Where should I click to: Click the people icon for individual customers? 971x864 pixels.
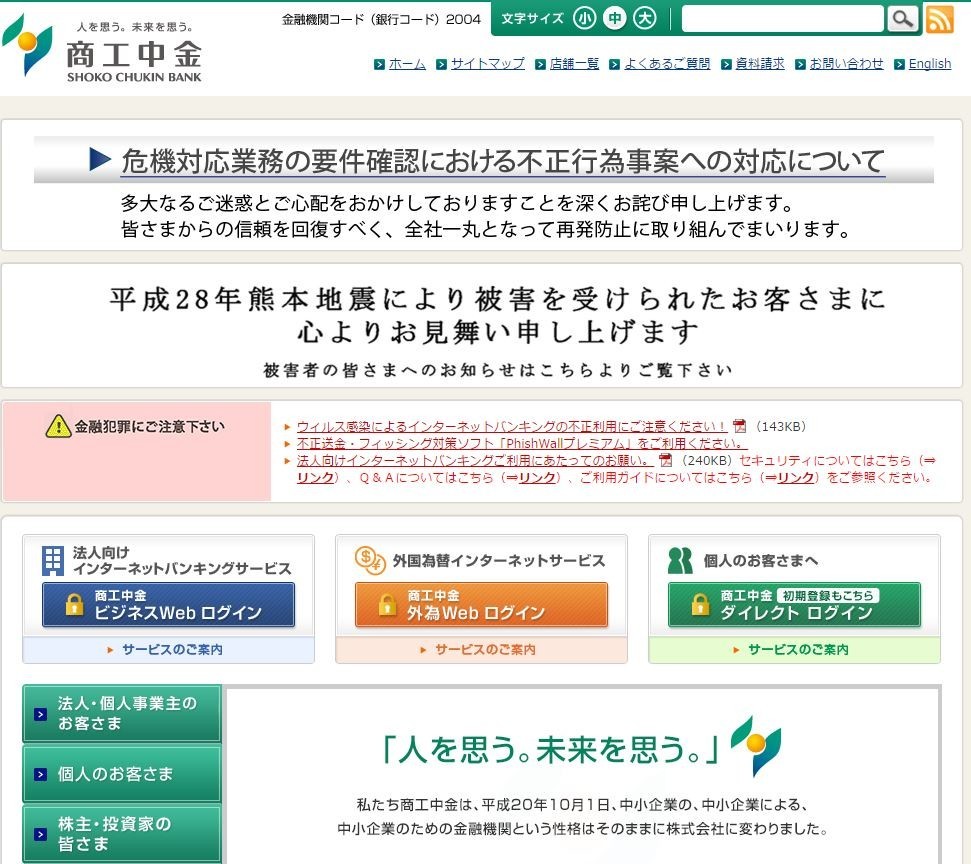click(x=680, y=560)
